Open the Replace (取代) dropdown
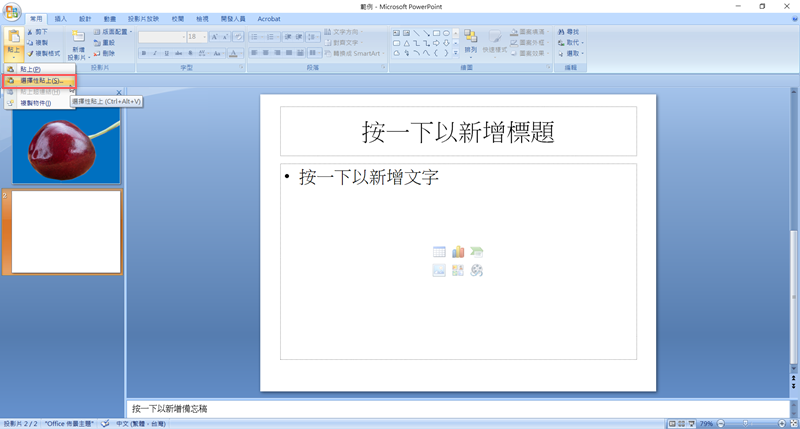Image resolution: width=800 pixels, height=429 pixels. click(570, 42)
